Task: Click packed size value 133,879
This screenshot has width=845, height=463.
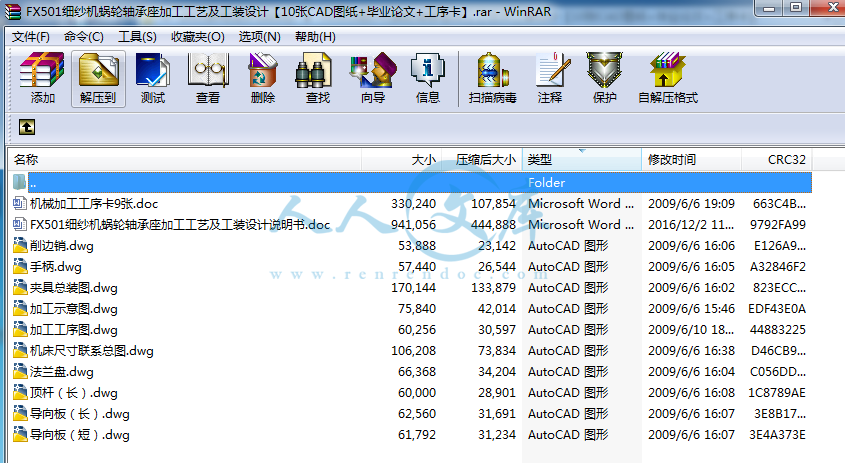Action: (493, 288)
